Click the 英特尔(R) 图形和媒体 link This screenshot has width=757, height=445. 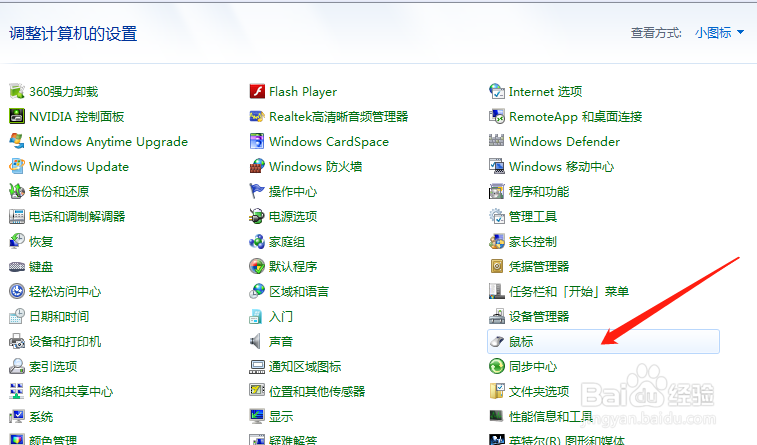pyautogui.click(x=567, y=440)
